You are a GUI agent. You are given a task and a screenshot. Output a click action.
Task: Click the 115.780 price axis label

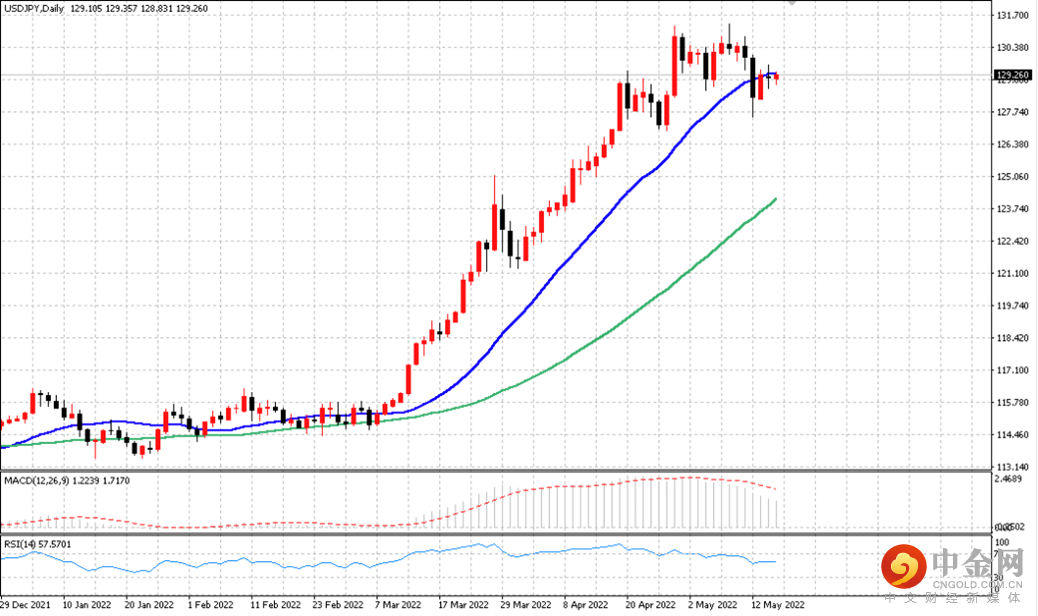pyautogui.click(x=1013, y=402)
